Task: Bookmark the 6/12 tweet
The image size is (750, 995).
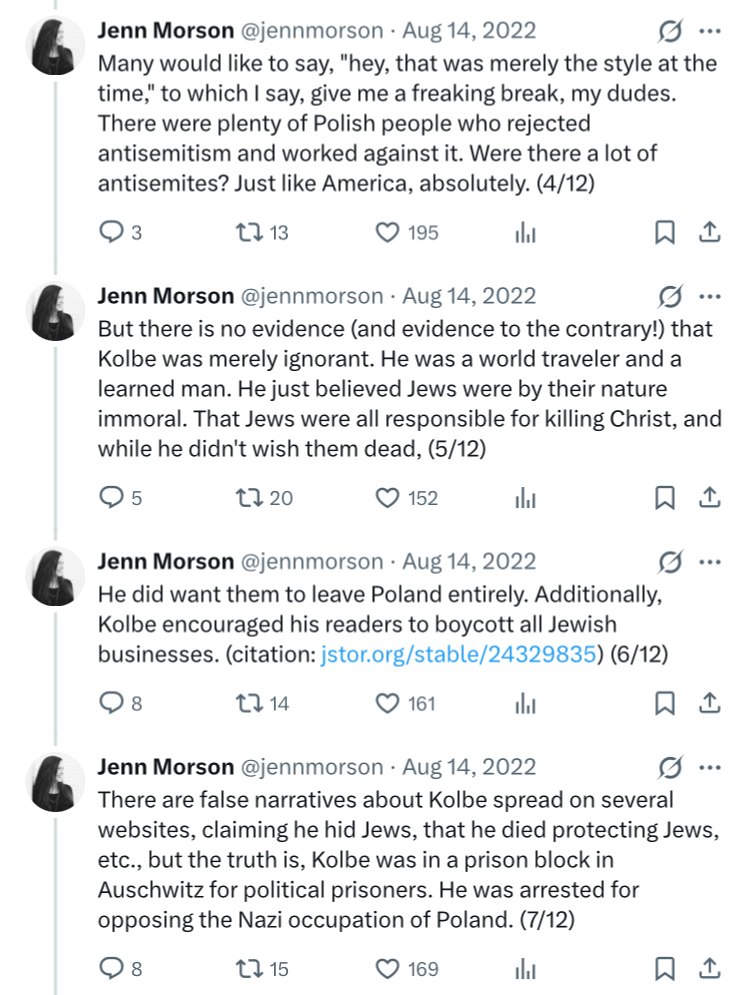Action: point(664,703)
